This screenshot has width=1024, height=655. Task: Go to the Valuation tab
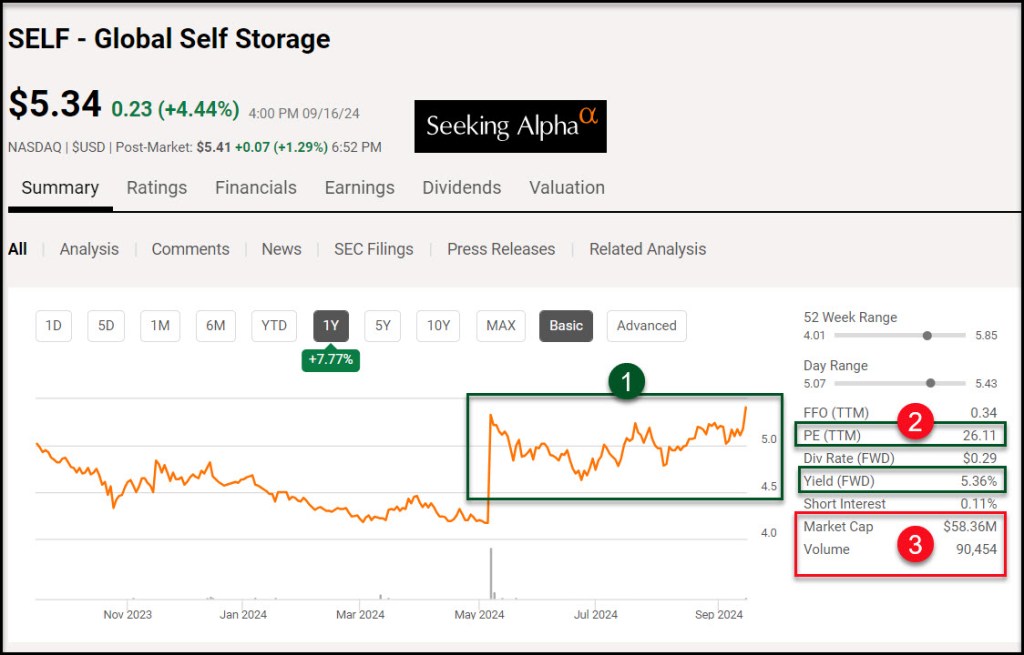click(x=567, y=188)
